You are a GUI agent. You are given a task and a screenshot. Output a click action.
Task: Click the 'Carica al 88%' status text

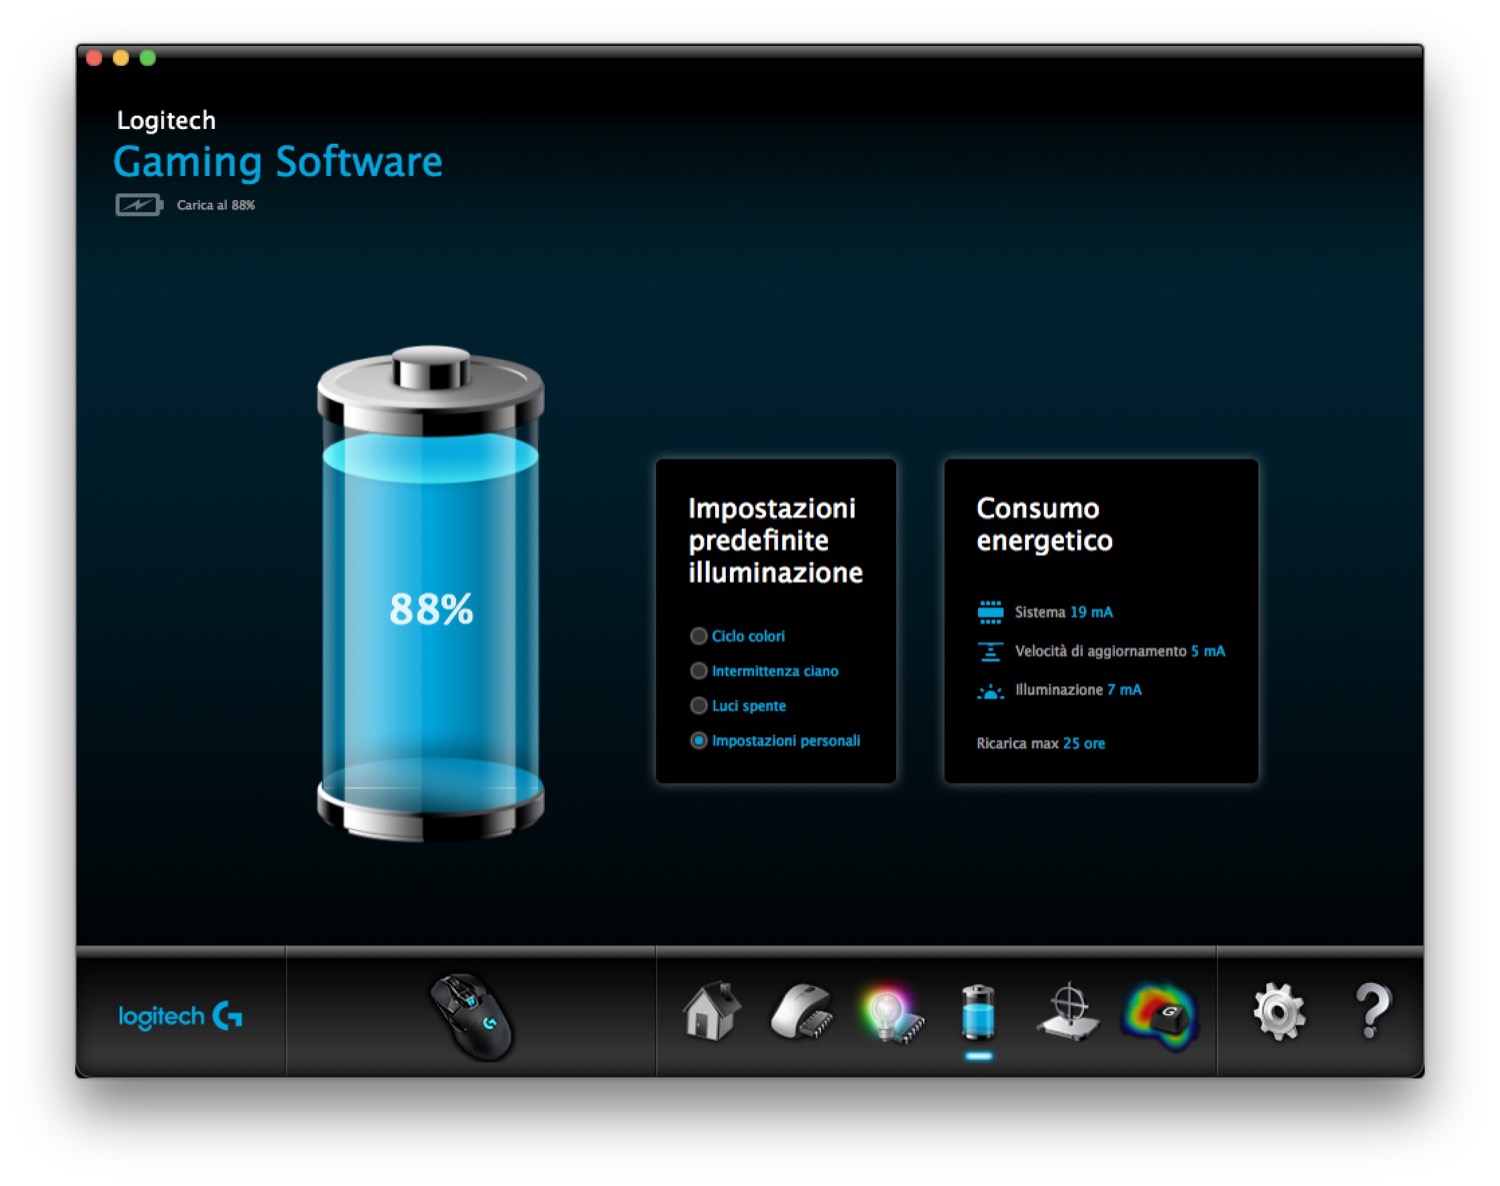pos(216,205)
